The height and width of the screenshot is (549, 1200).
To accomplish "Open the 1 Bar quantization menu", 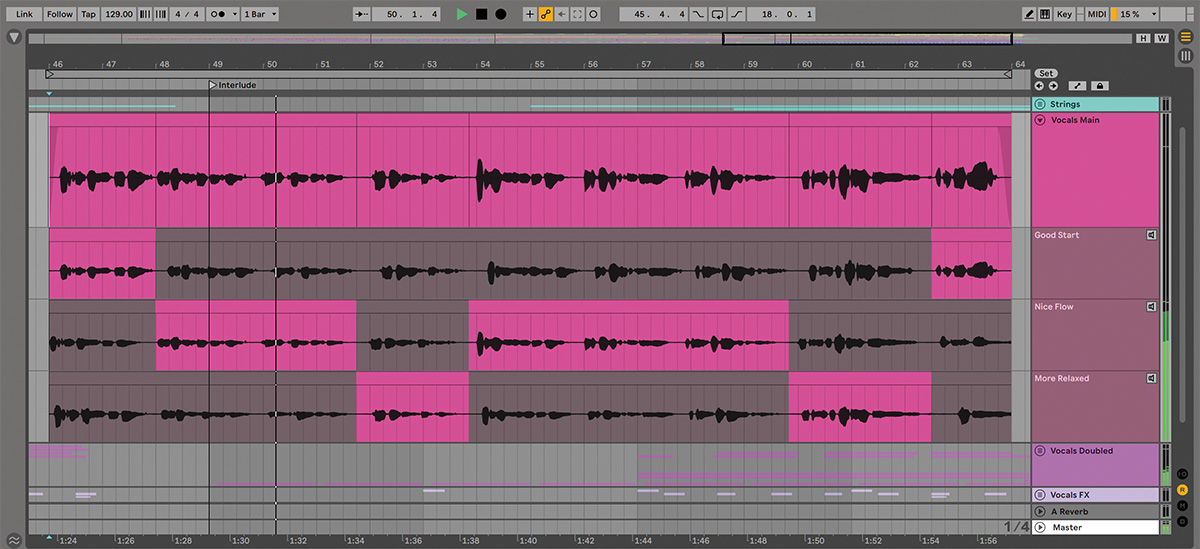I will click(x=260, y=14).
